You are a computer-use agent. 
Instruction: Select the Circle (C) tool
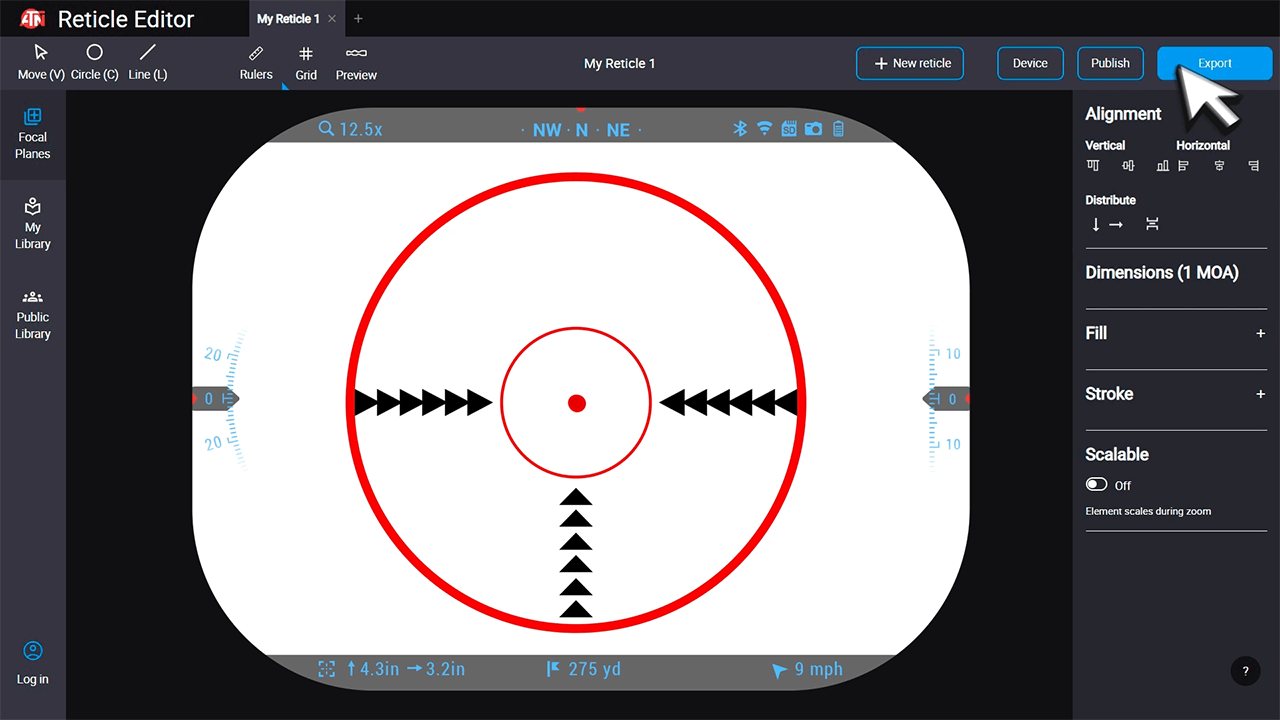coord(94,62)
